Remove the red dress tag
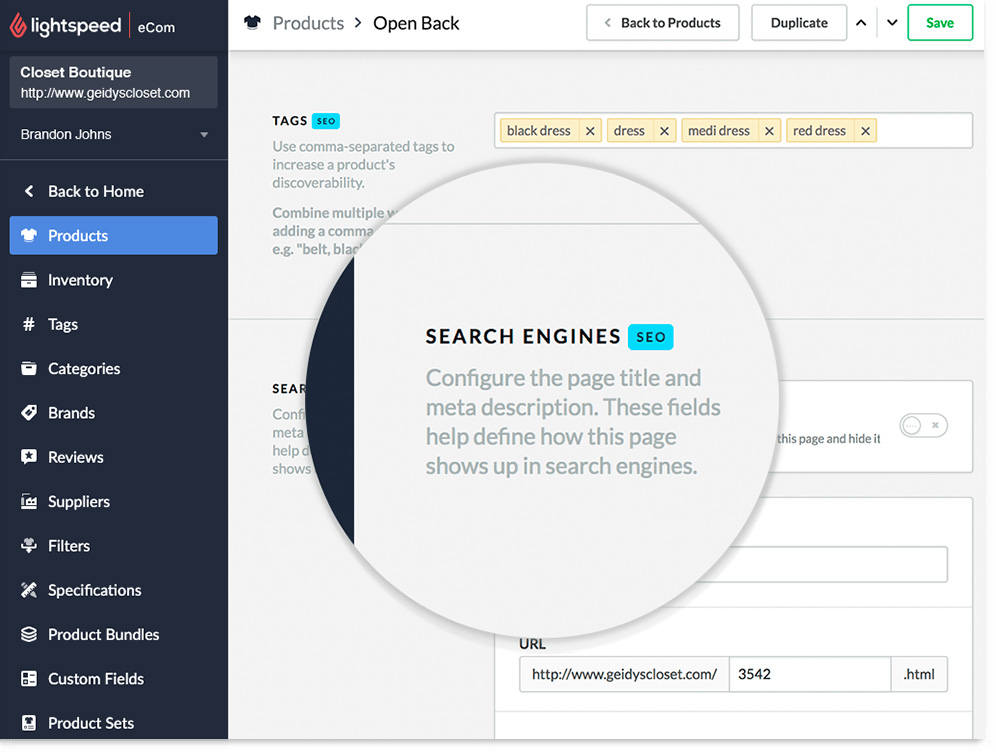The height and width of the screenshot is (752, 996). tap(865, 131)
